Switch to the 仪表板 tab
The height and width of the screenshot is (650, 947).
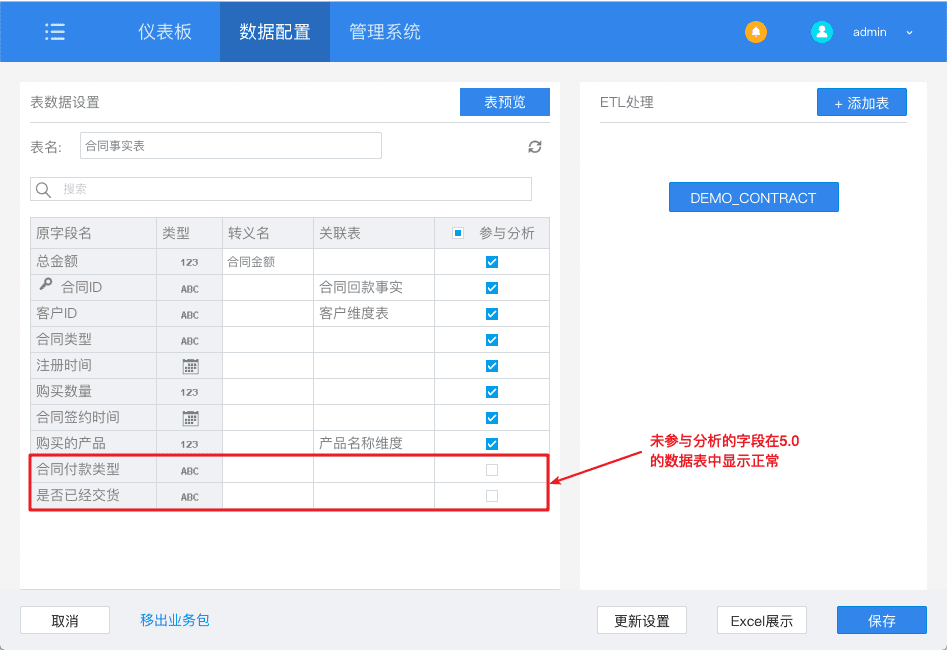(x=165, y=31)
